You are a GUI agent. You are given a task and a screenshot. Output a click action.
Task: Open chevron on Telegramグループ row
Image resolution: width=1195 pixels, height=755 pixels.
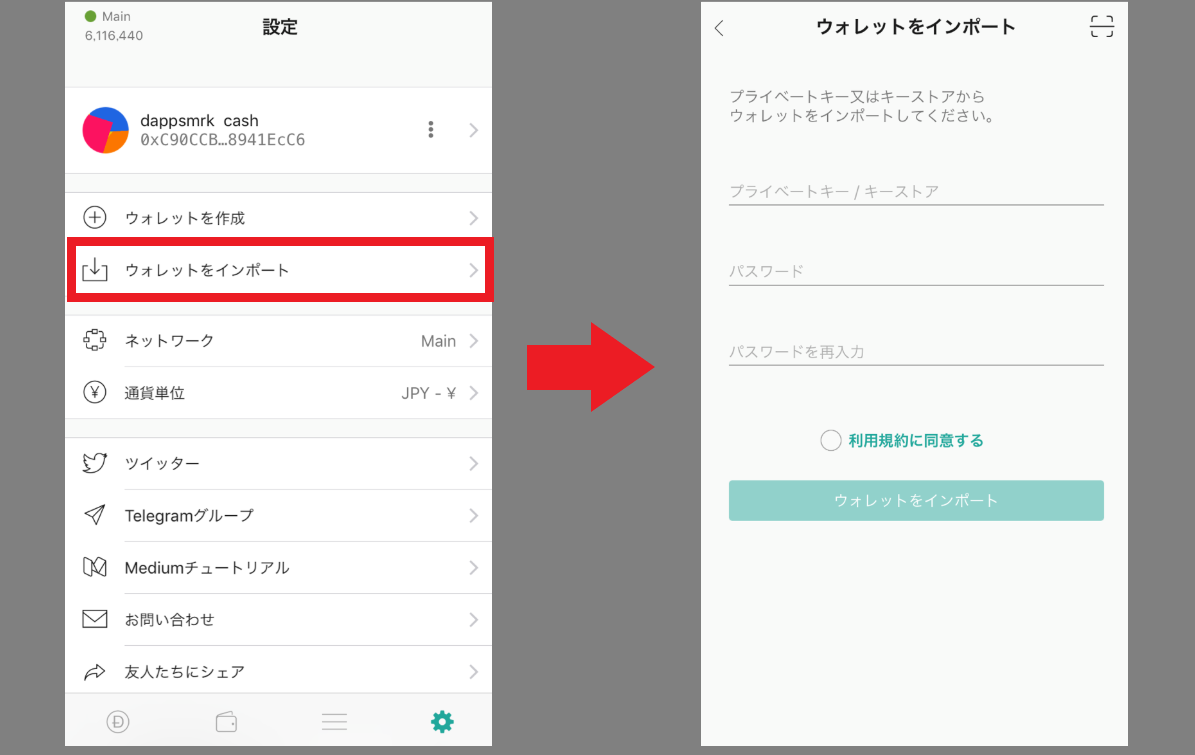click(x=473, y=516)
